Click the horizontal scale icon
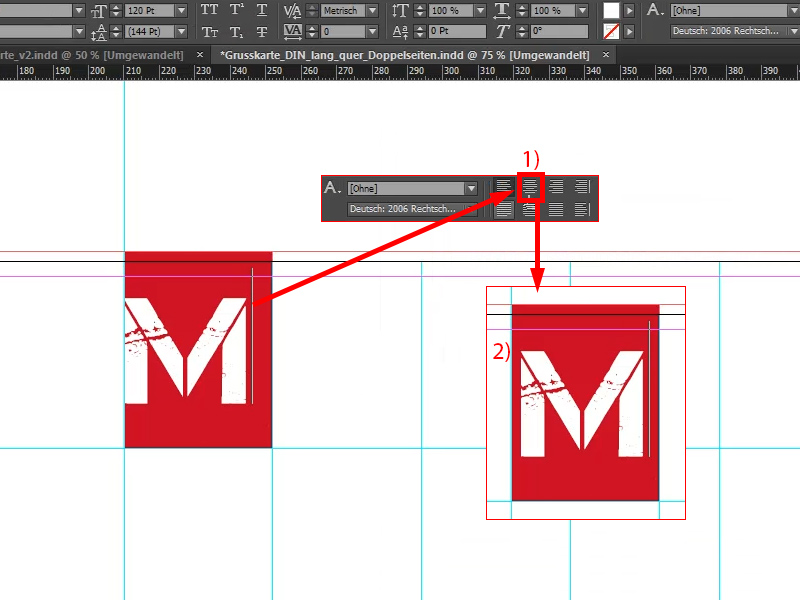The width and height of the screenshot is (800, 600). pyautogui.click(x=502, y=10)
